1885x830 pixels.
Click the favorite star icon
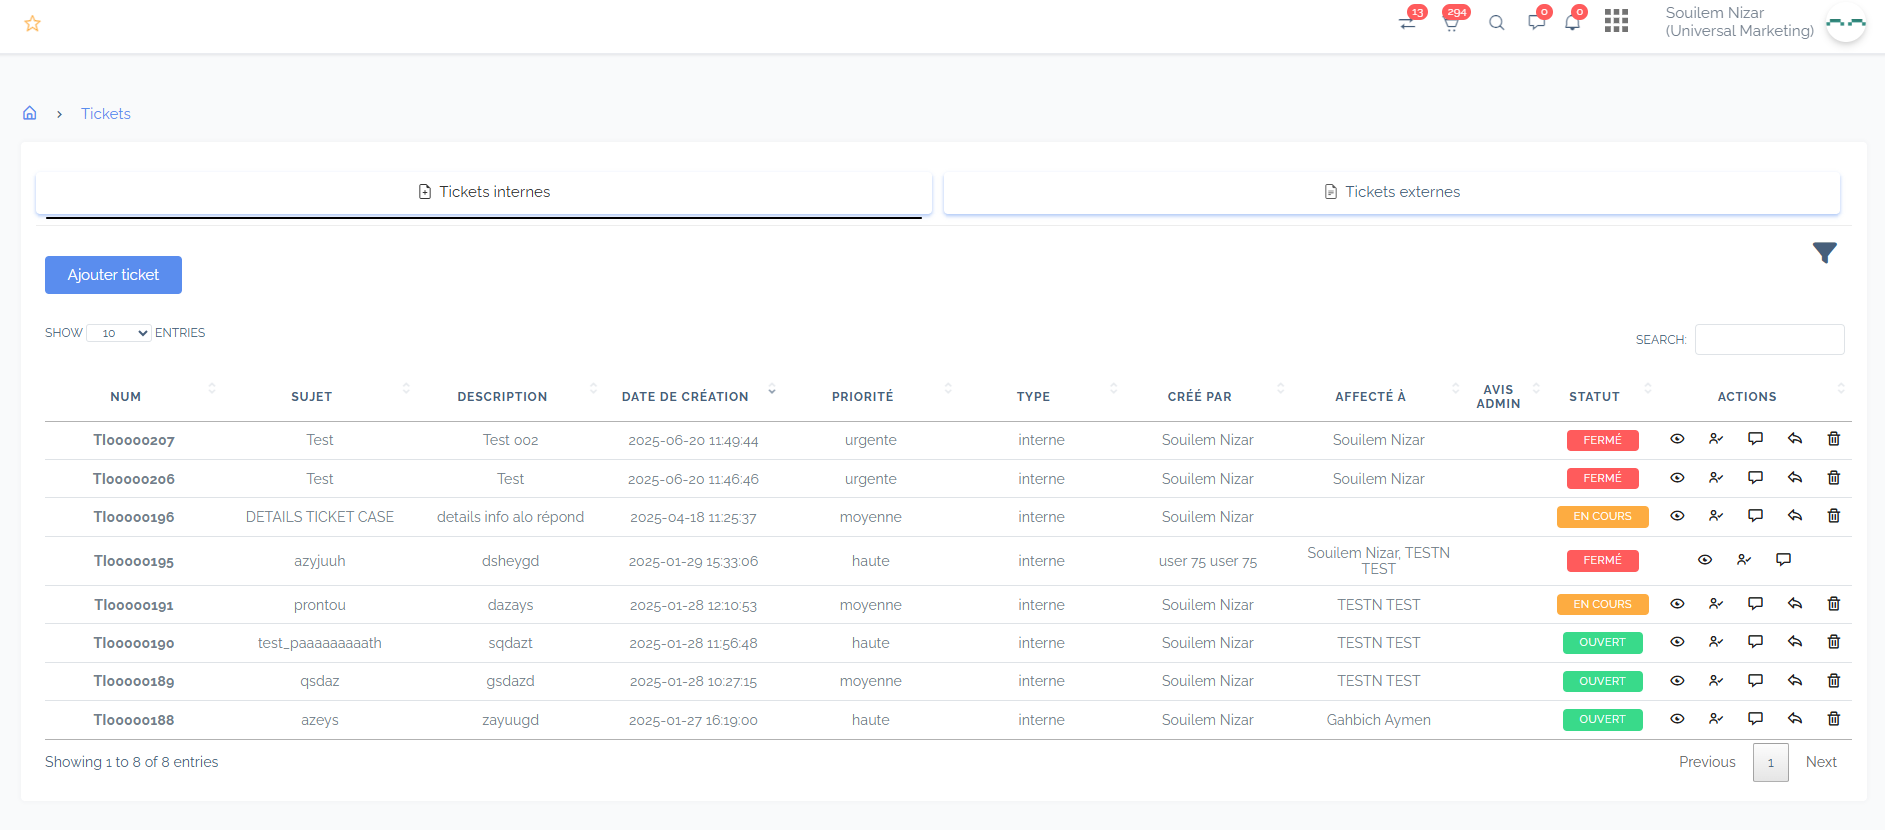(32, 23)
